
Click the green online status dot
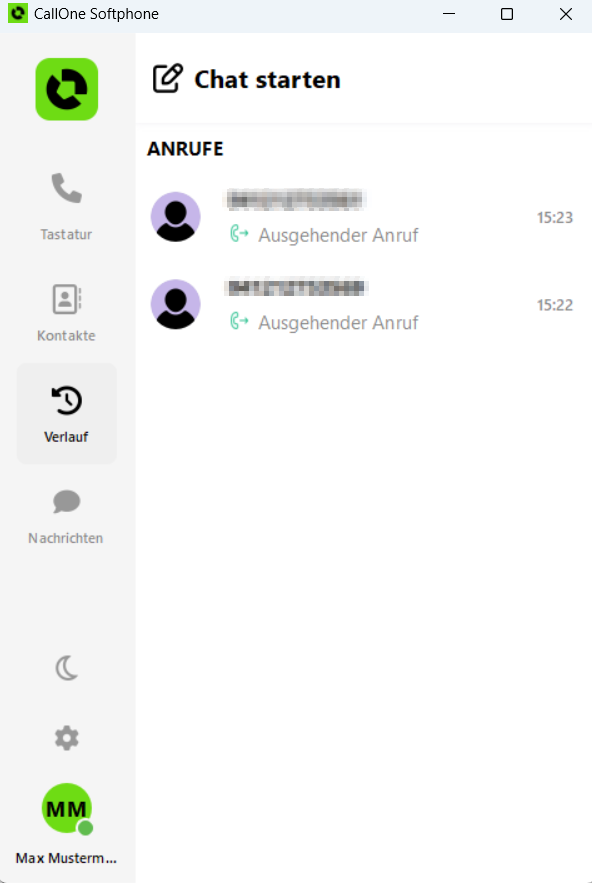[85, 828]
